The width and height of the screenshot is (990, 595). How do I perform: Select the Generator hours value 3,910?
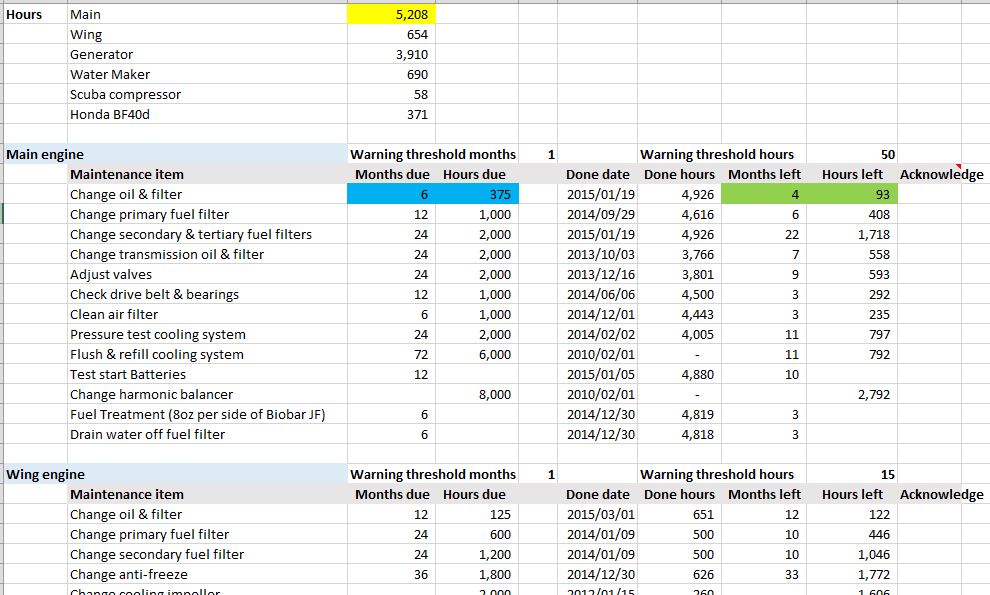[391, 55]
